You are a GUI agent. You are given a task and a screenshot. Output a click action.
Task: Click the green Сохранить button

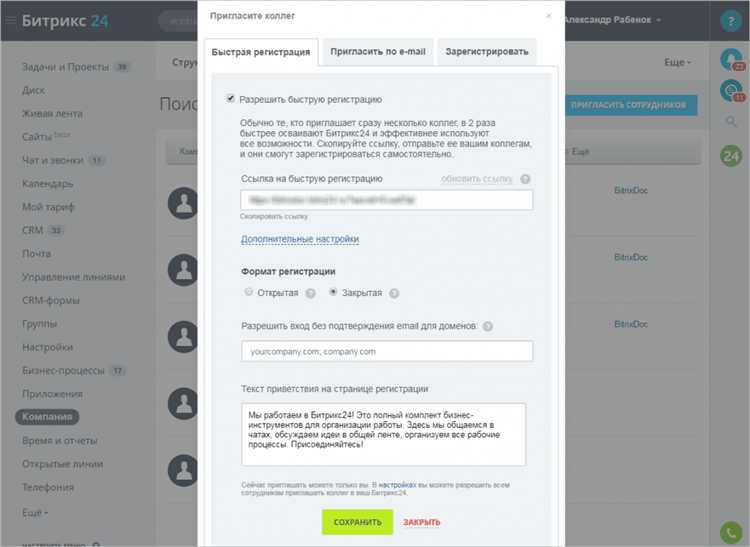click(357, 522)
